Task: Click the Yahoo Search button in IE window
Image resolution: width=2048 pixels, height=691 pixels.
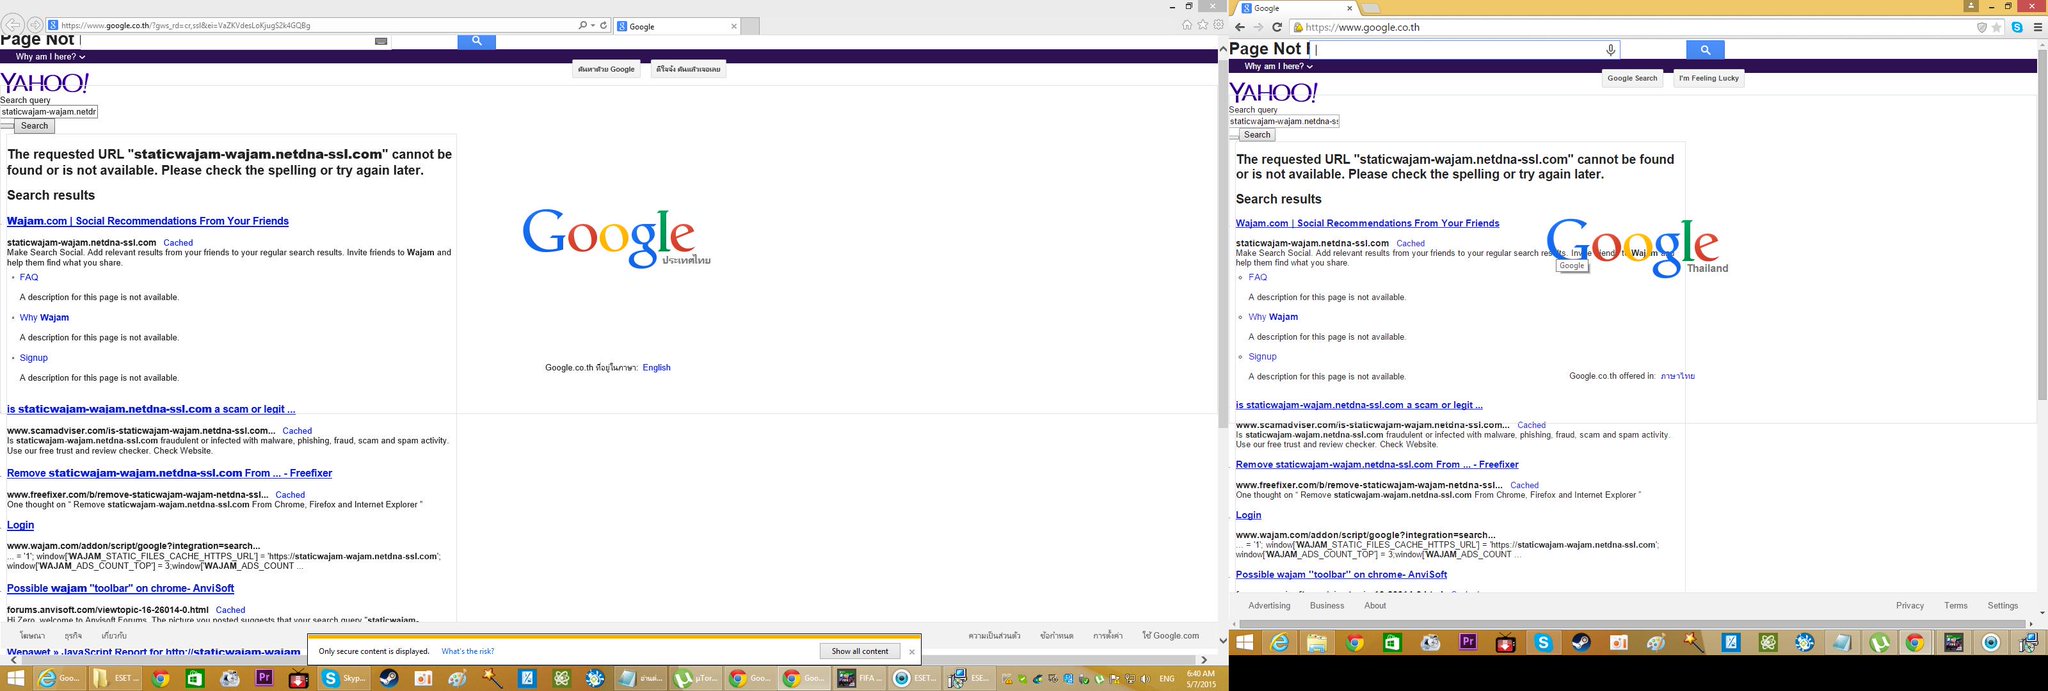Action: point(34,126)
